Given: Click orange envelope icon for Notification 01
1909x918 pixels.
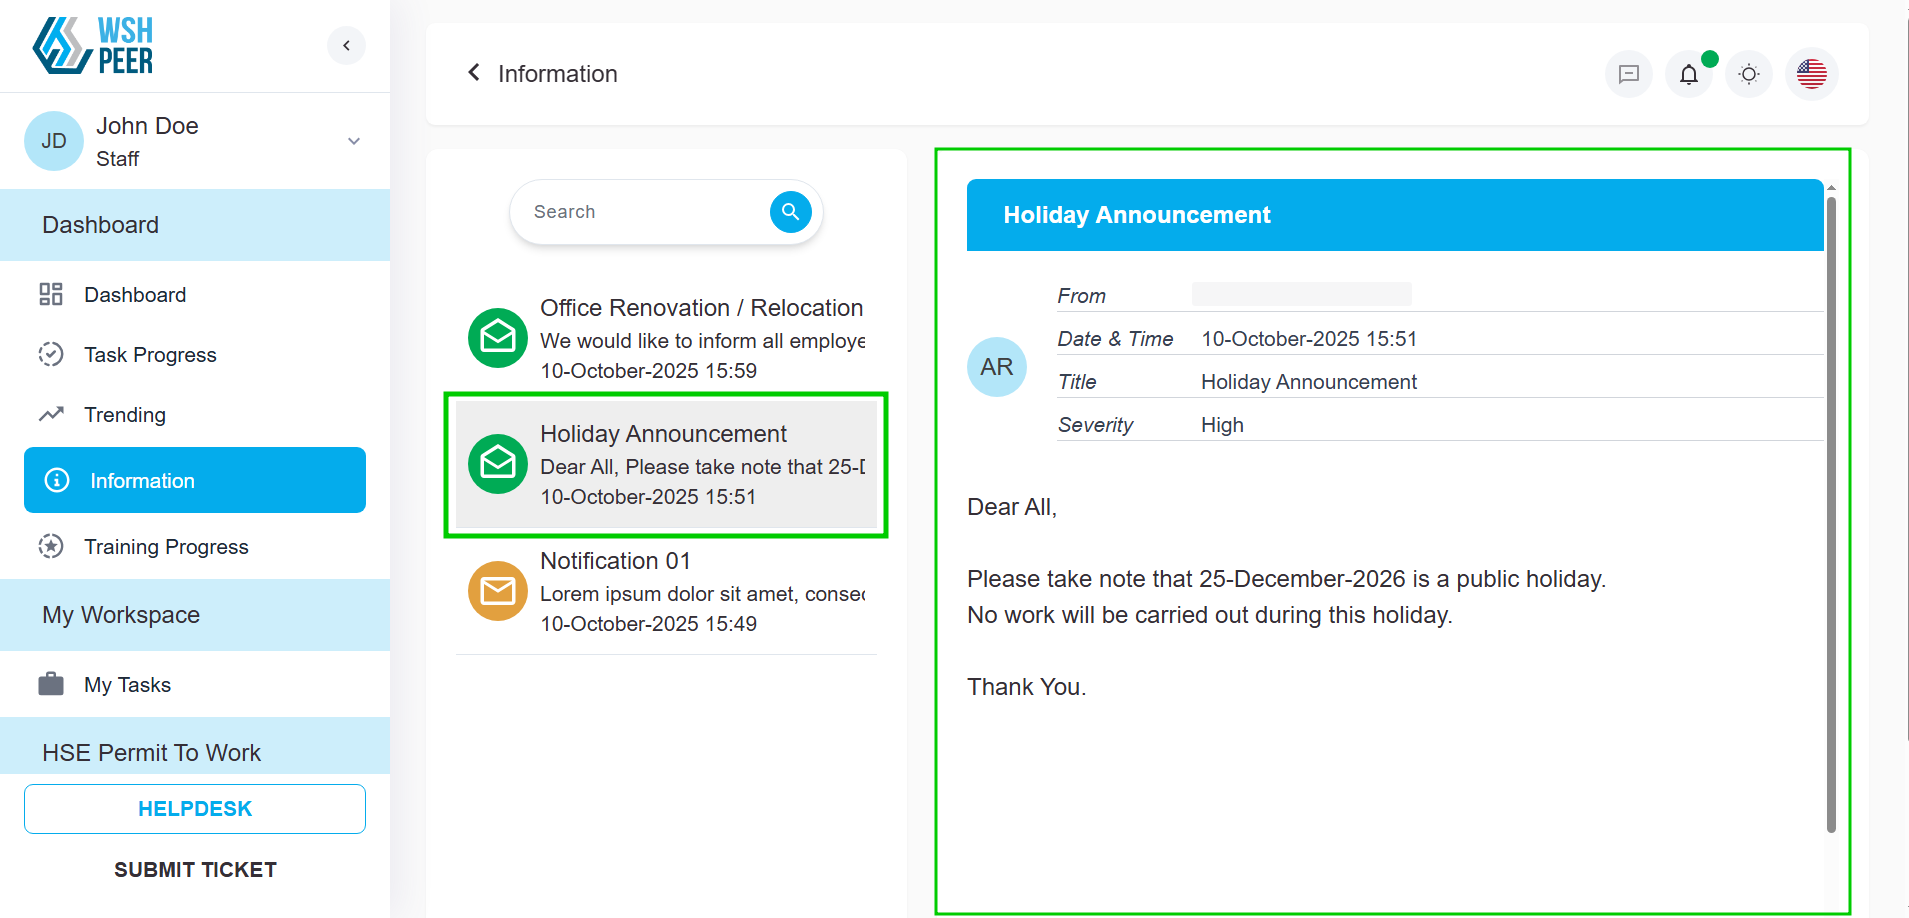Looking at the screenshot, I should 498,592.
